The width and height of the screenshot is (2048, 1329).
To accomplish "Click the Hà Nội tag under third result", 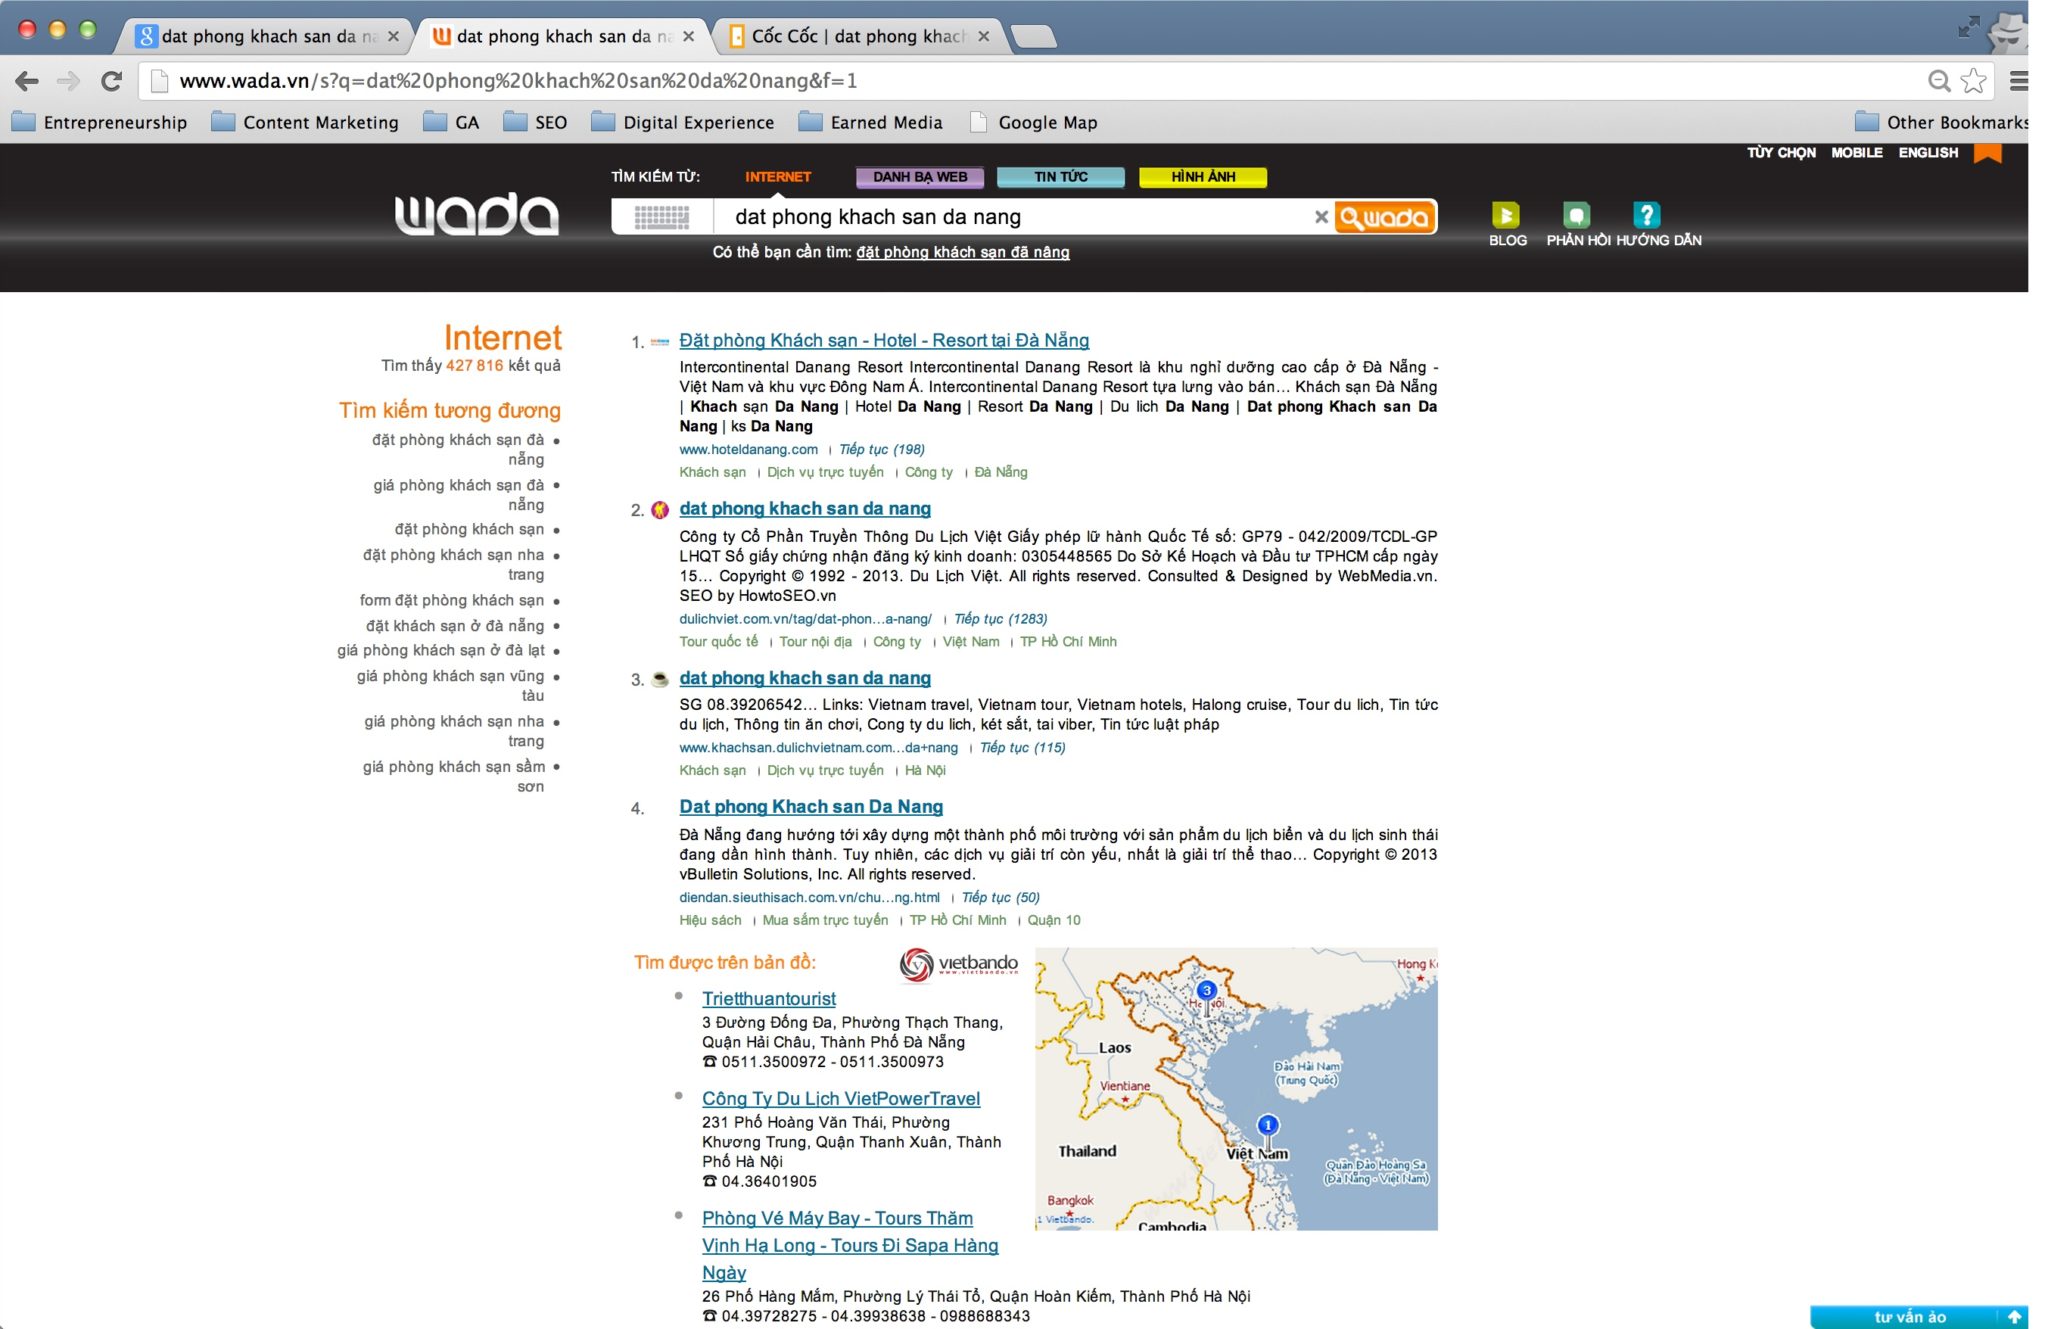I will (924, 770).
